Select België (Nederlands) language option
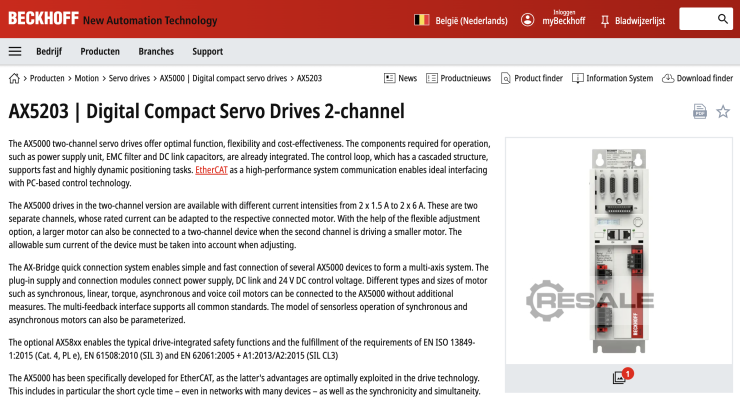The height and width of the screenshot is (405, 740). coord(471,21)
